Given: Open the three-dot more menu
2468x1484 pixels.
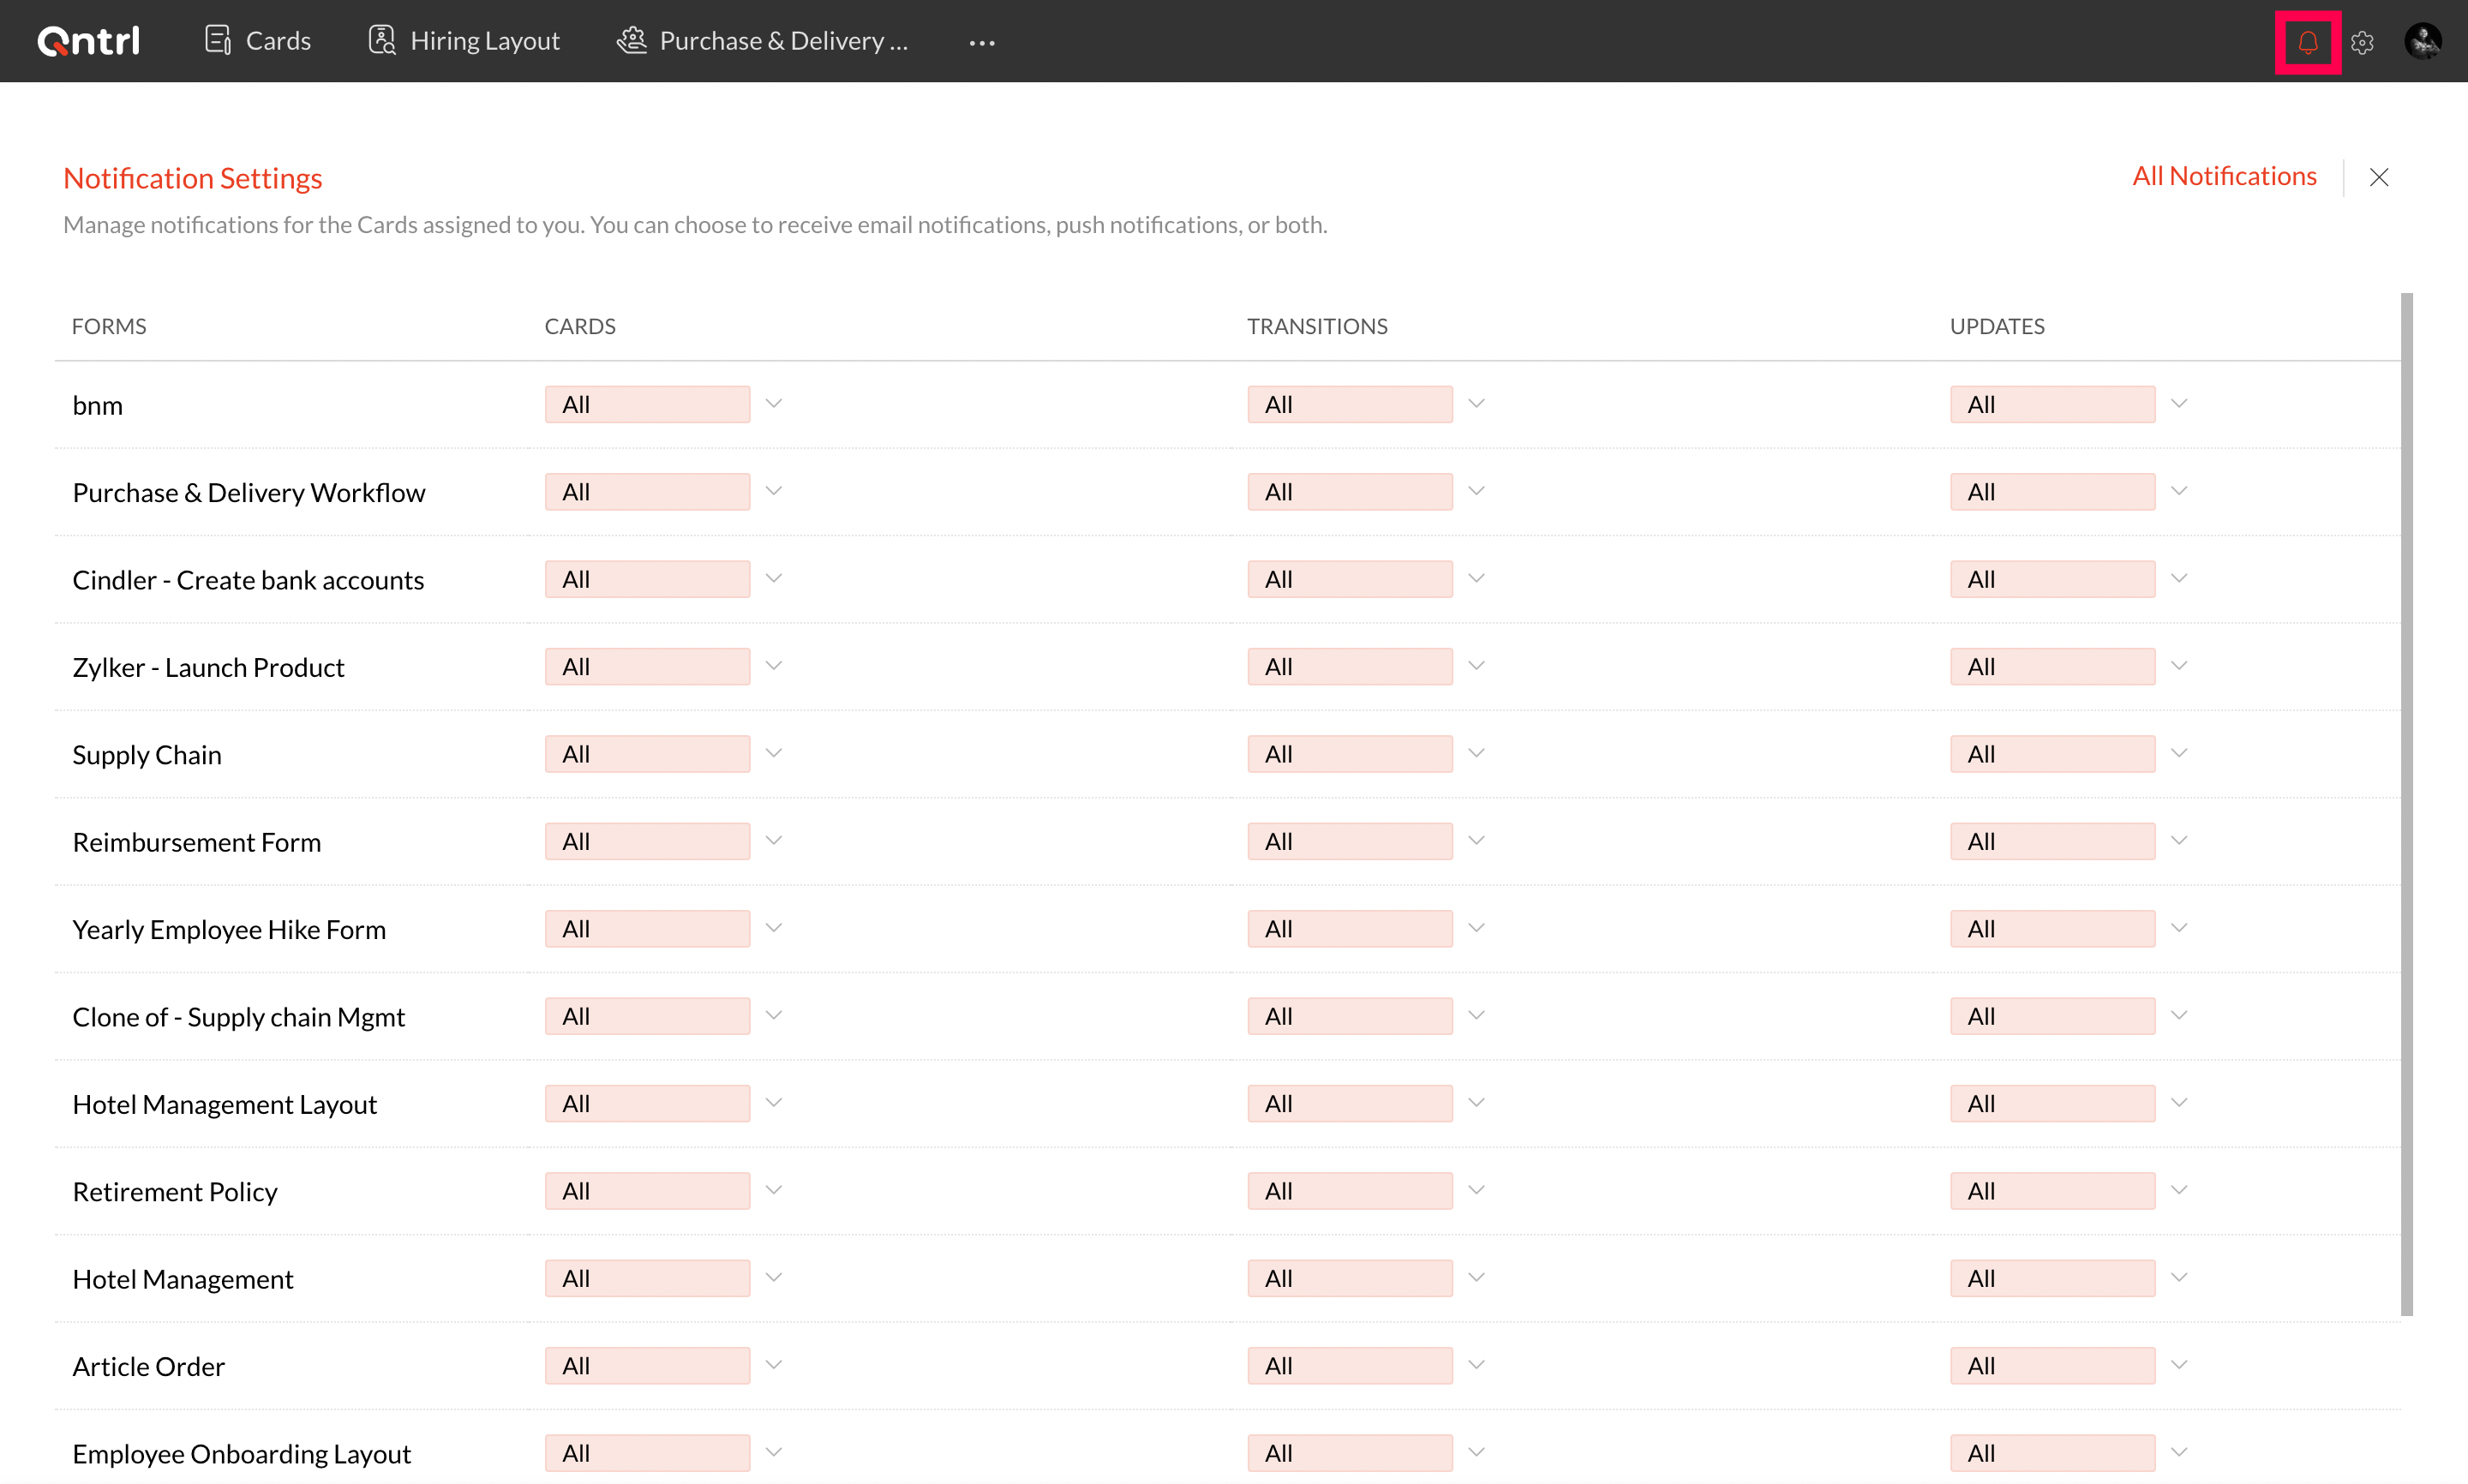Looking at the screenshot, I should coord(981,42).
